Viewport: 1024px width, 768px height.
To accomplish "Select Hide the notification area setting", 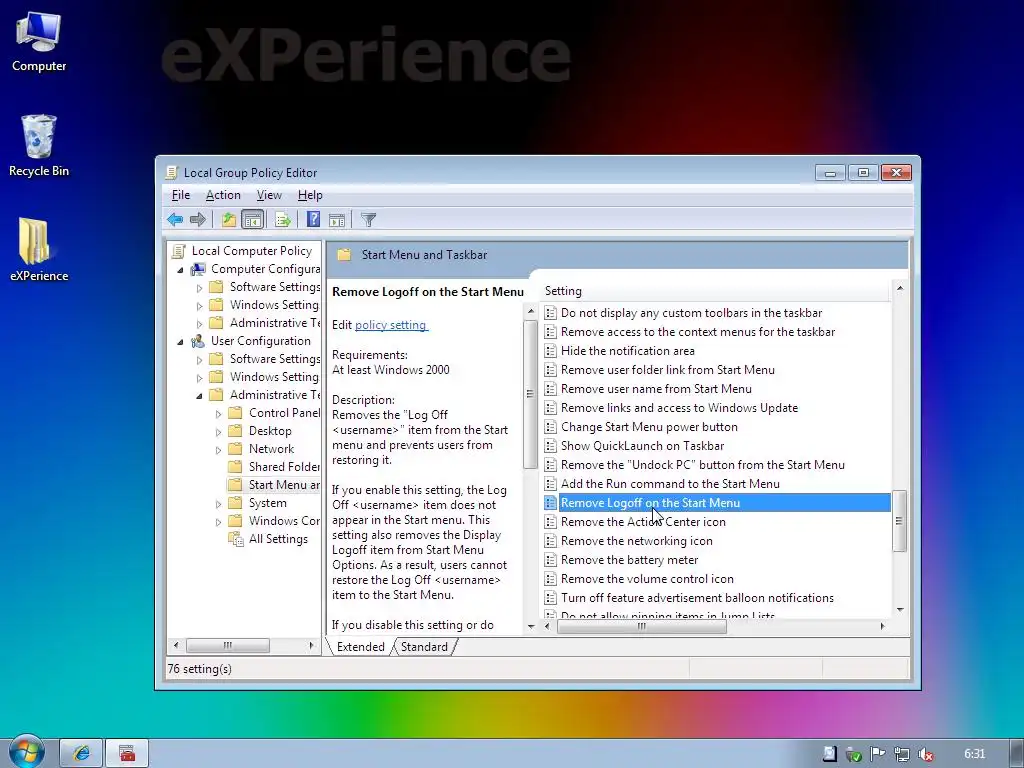I will [627, 351].
